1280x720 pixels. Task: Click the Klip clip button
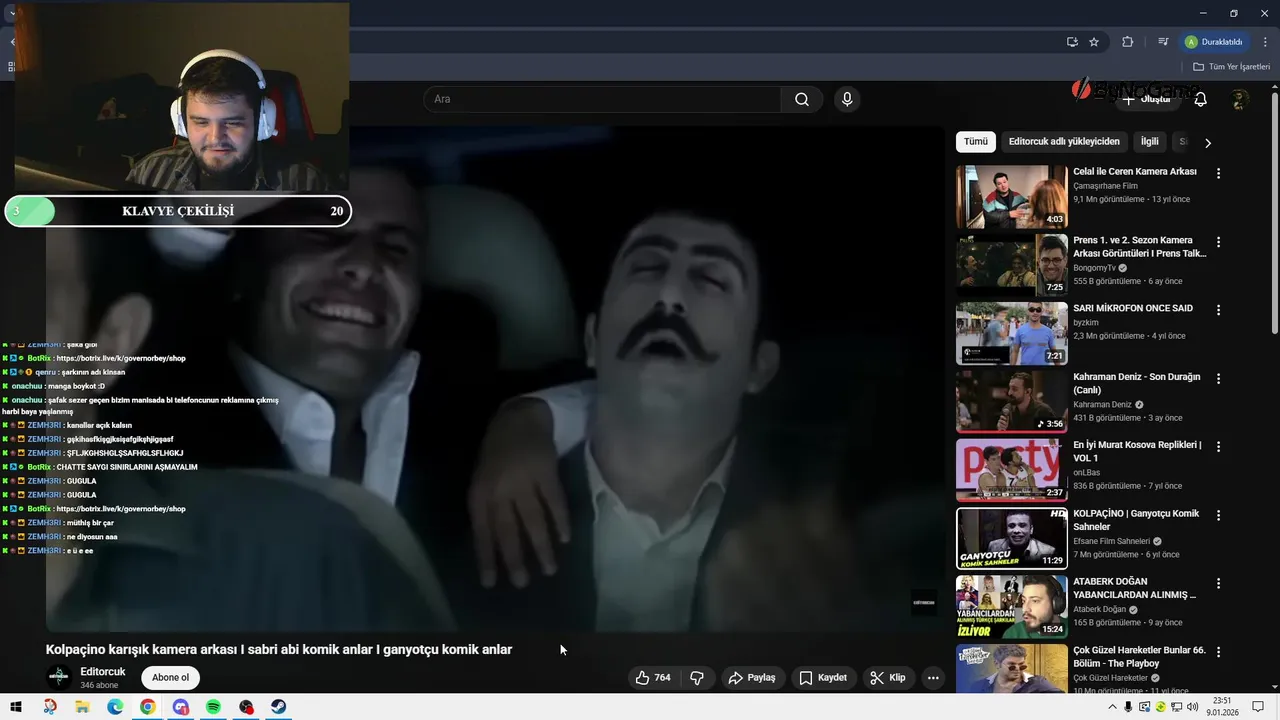point(888,677)
